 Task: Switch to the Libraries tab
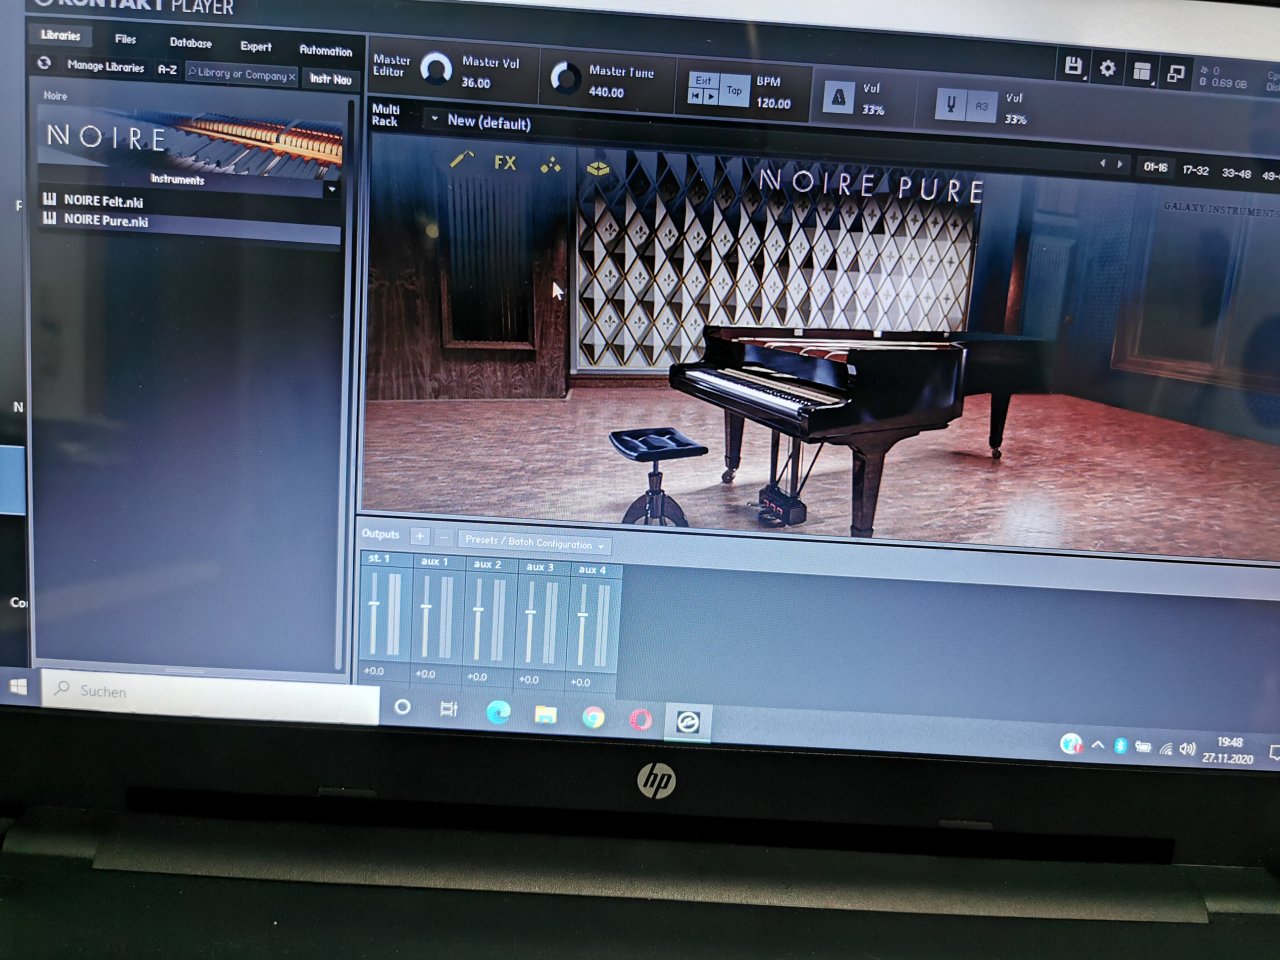[x=61, y=35]
